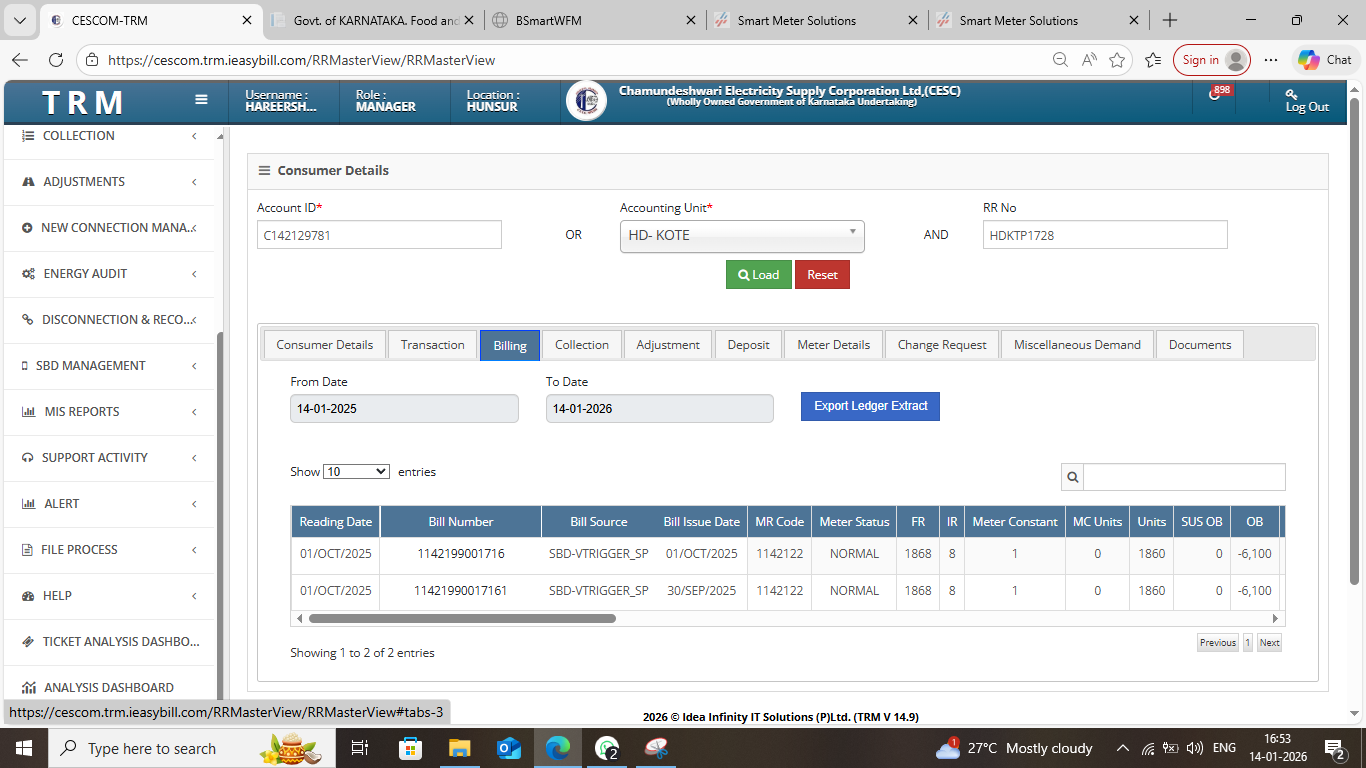Click the red Reset button
Screen dimensions: 1366x768
[822, 275]
